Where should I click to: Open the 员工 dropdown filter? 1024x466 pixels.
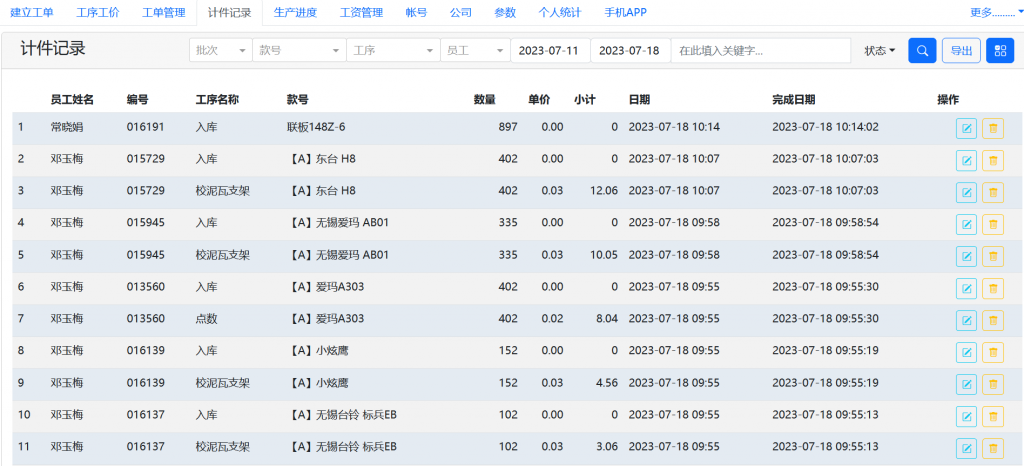click(475, 50)
